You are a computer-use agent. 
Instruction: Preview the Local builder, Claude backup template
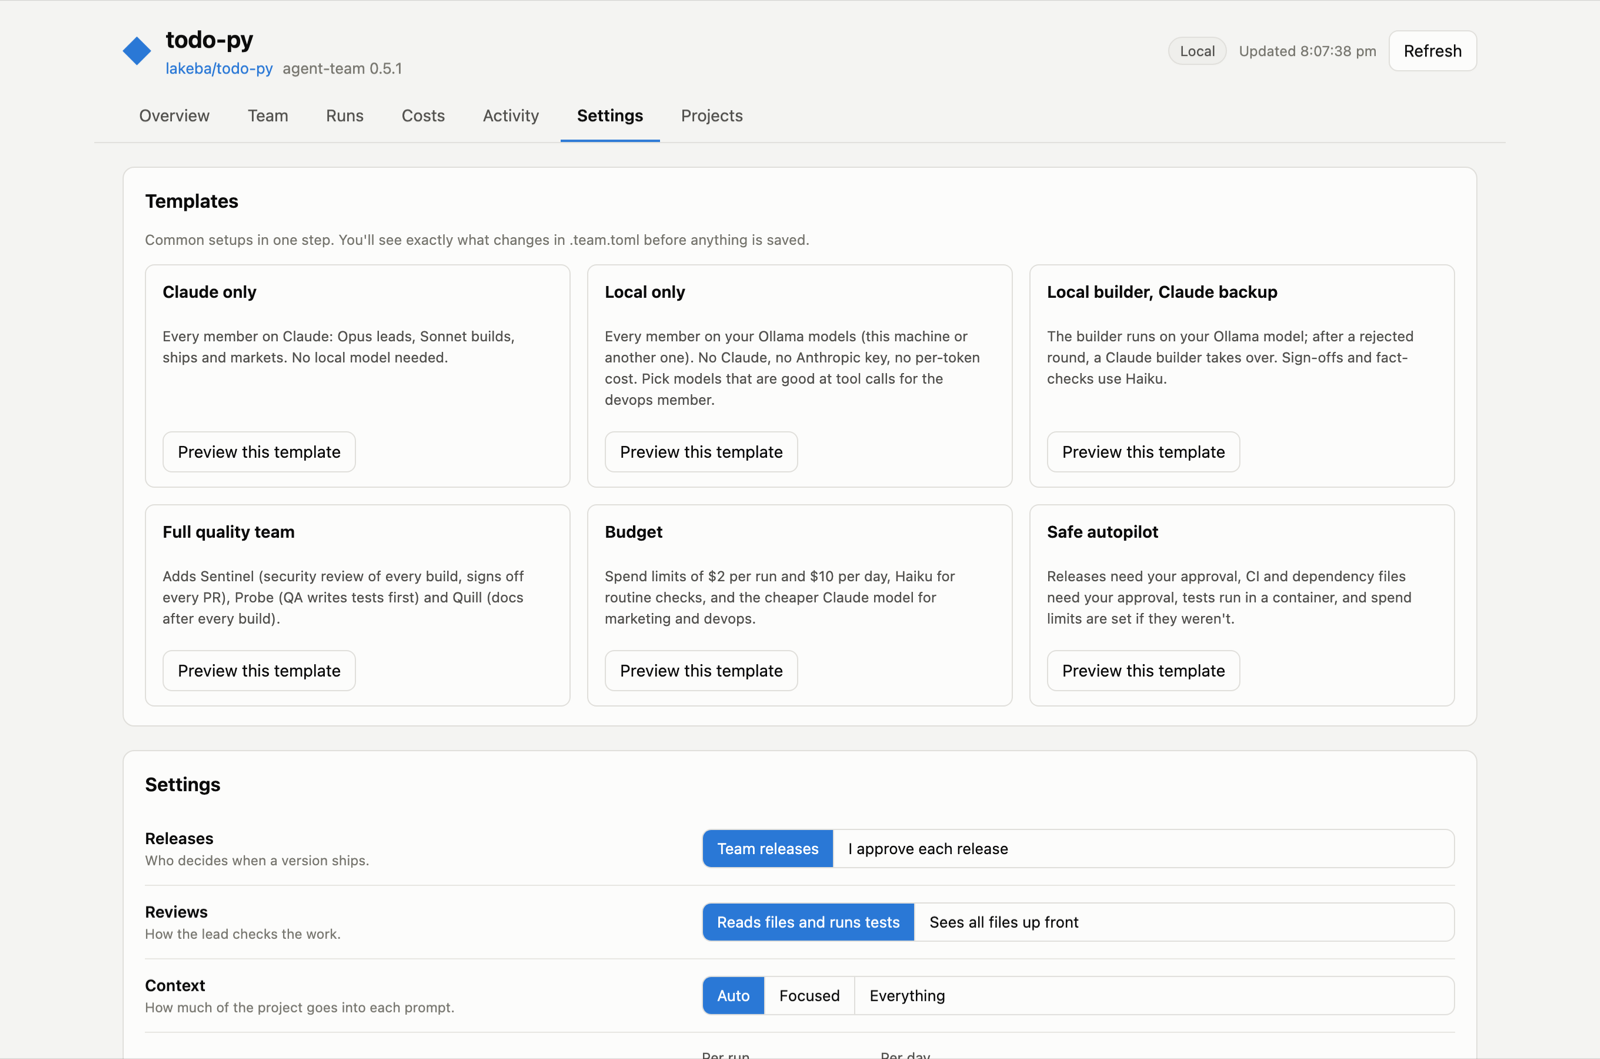[x=1143, y=452]
